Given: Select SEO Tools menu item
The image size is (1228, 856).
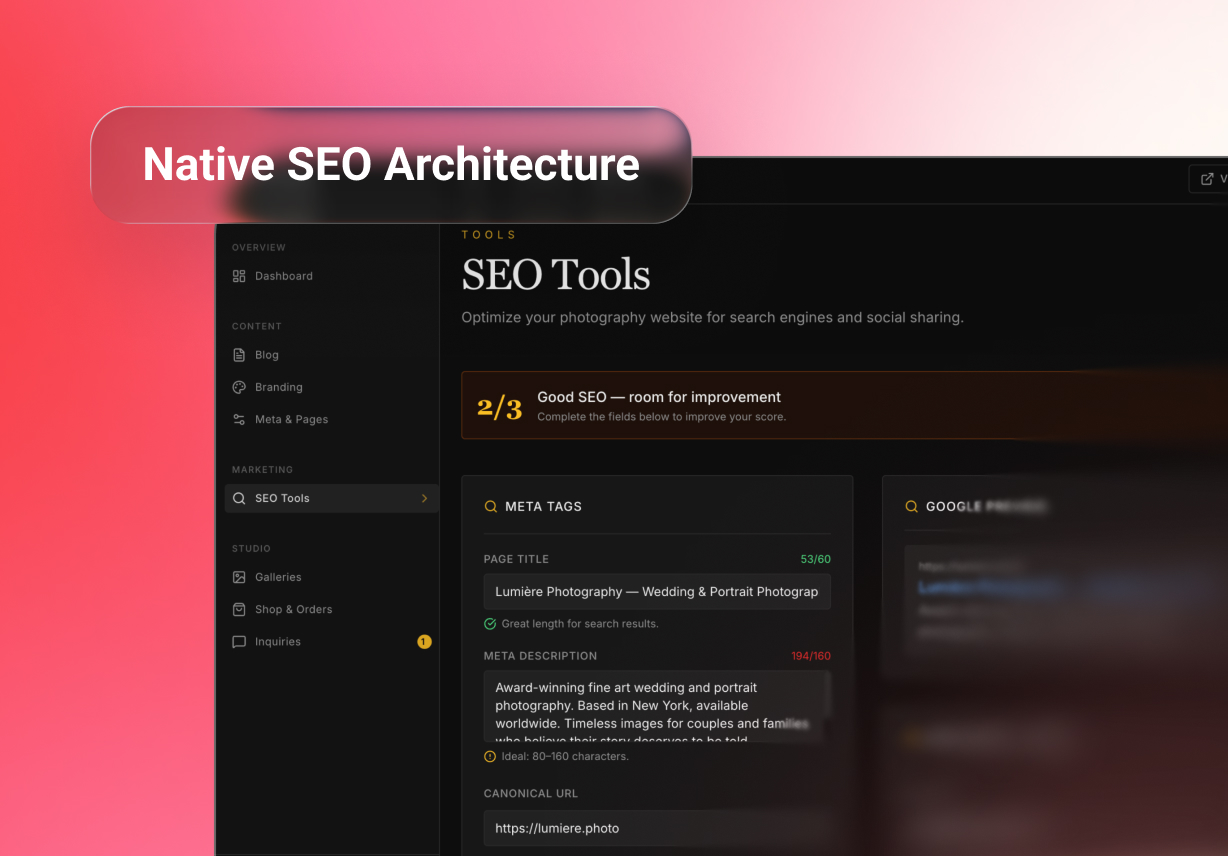Looking at the screenshot, I should (x=332, y=498).
